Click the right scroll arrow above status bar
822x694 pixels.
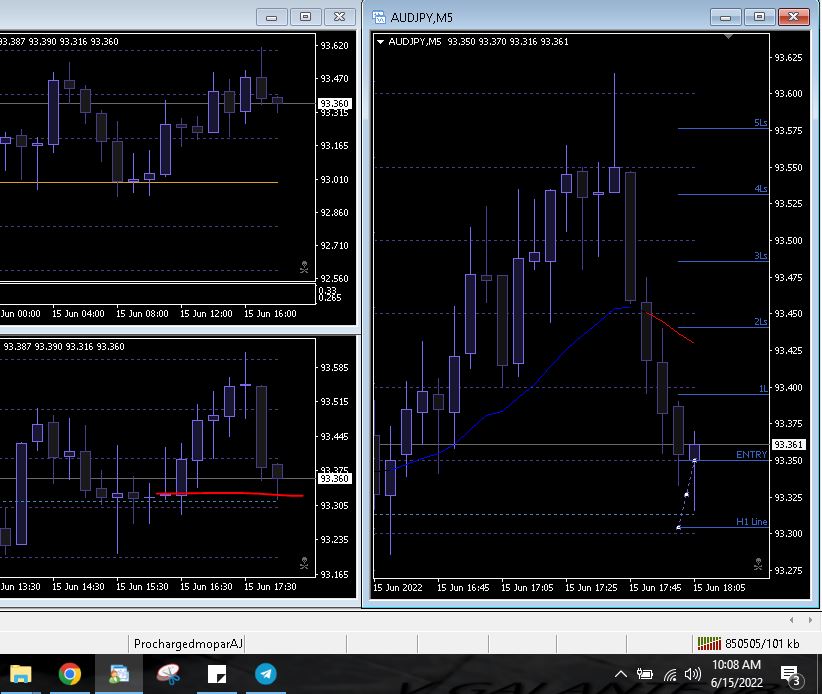tap(809, 621)
